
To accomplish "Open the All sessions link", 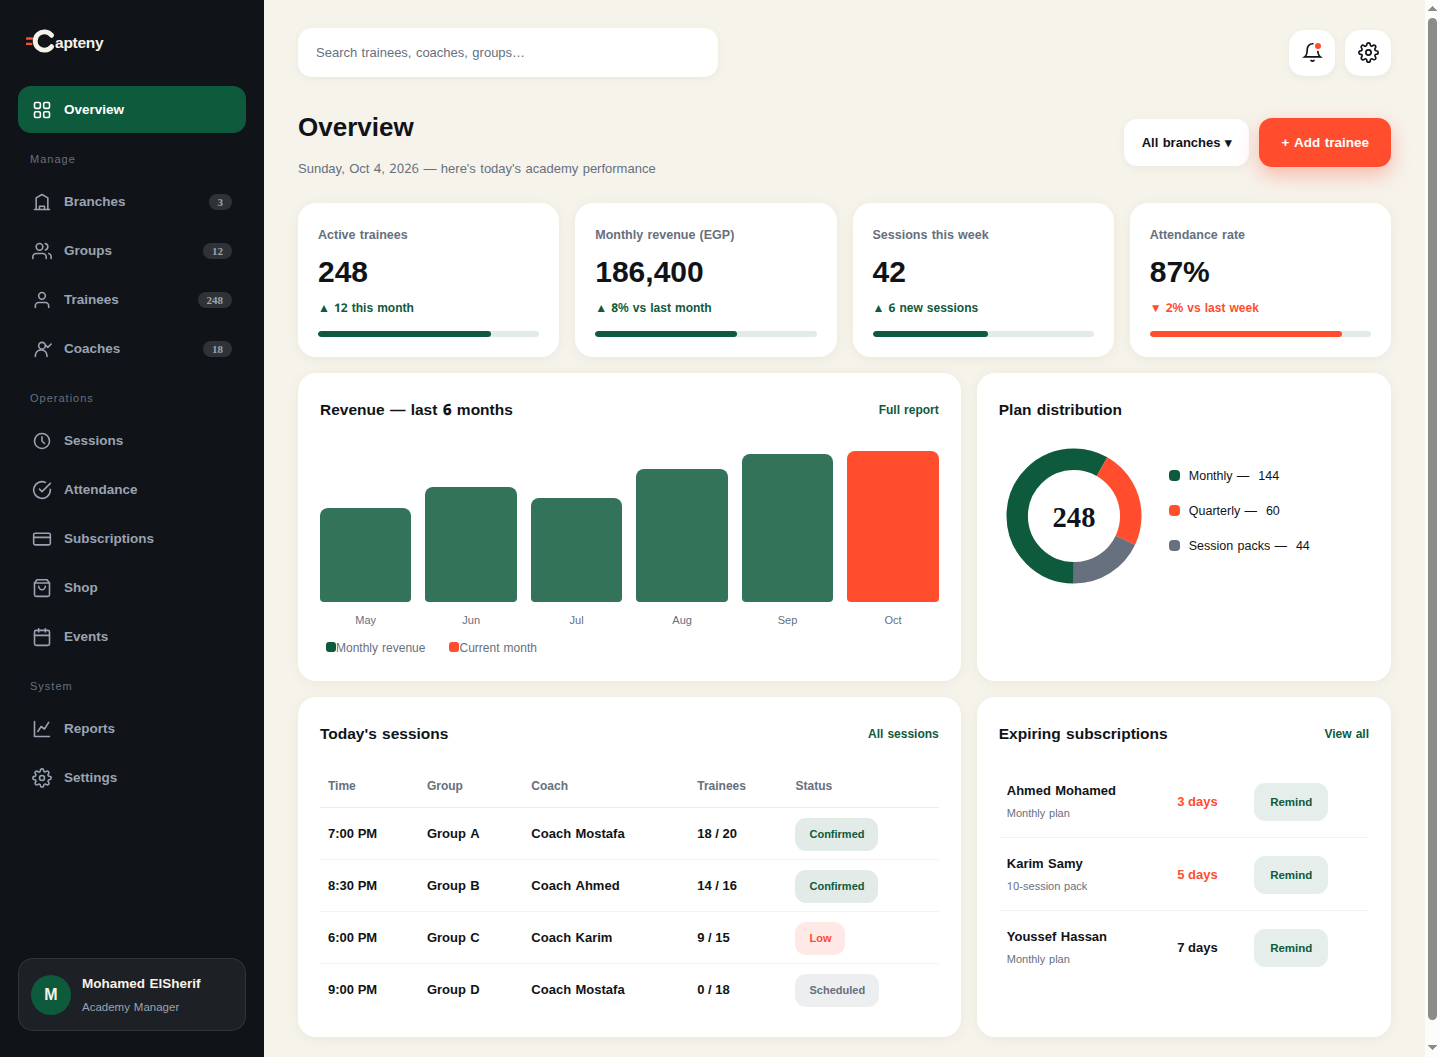I will (903, 734).
